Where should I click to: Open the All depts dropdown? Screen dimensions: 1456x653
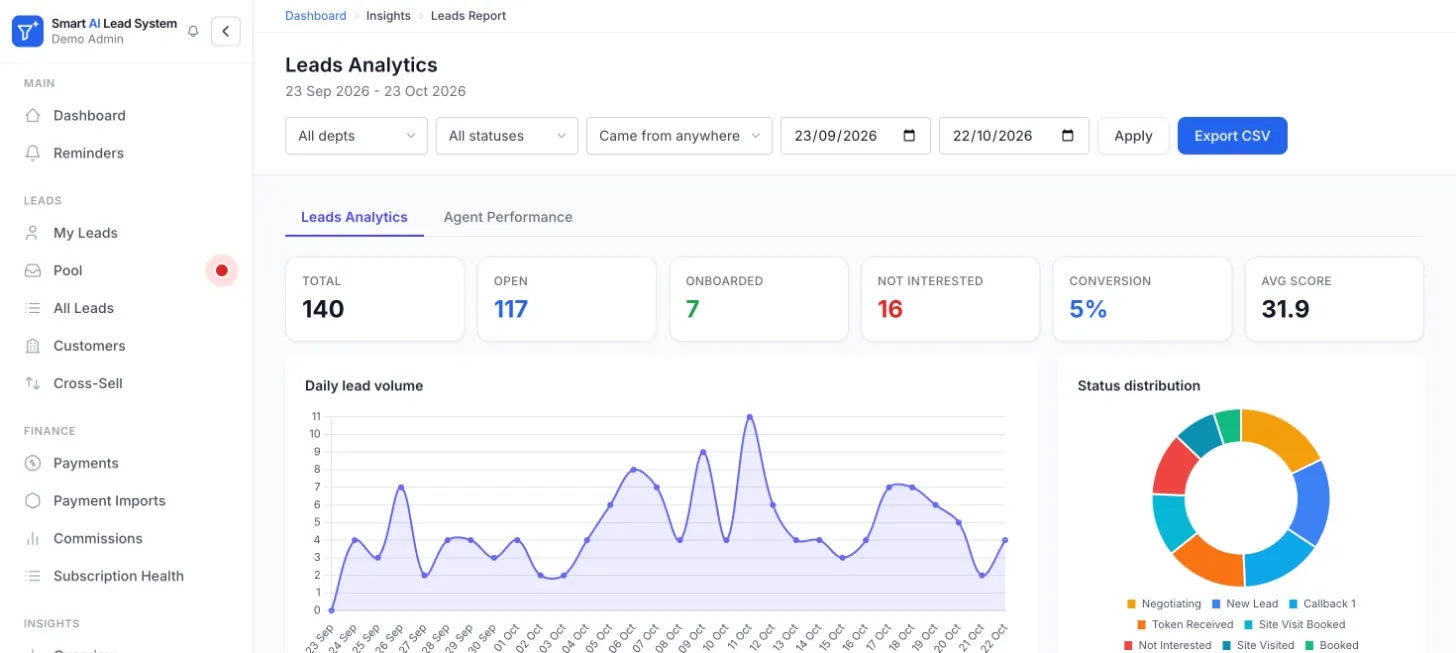point(356,136)
